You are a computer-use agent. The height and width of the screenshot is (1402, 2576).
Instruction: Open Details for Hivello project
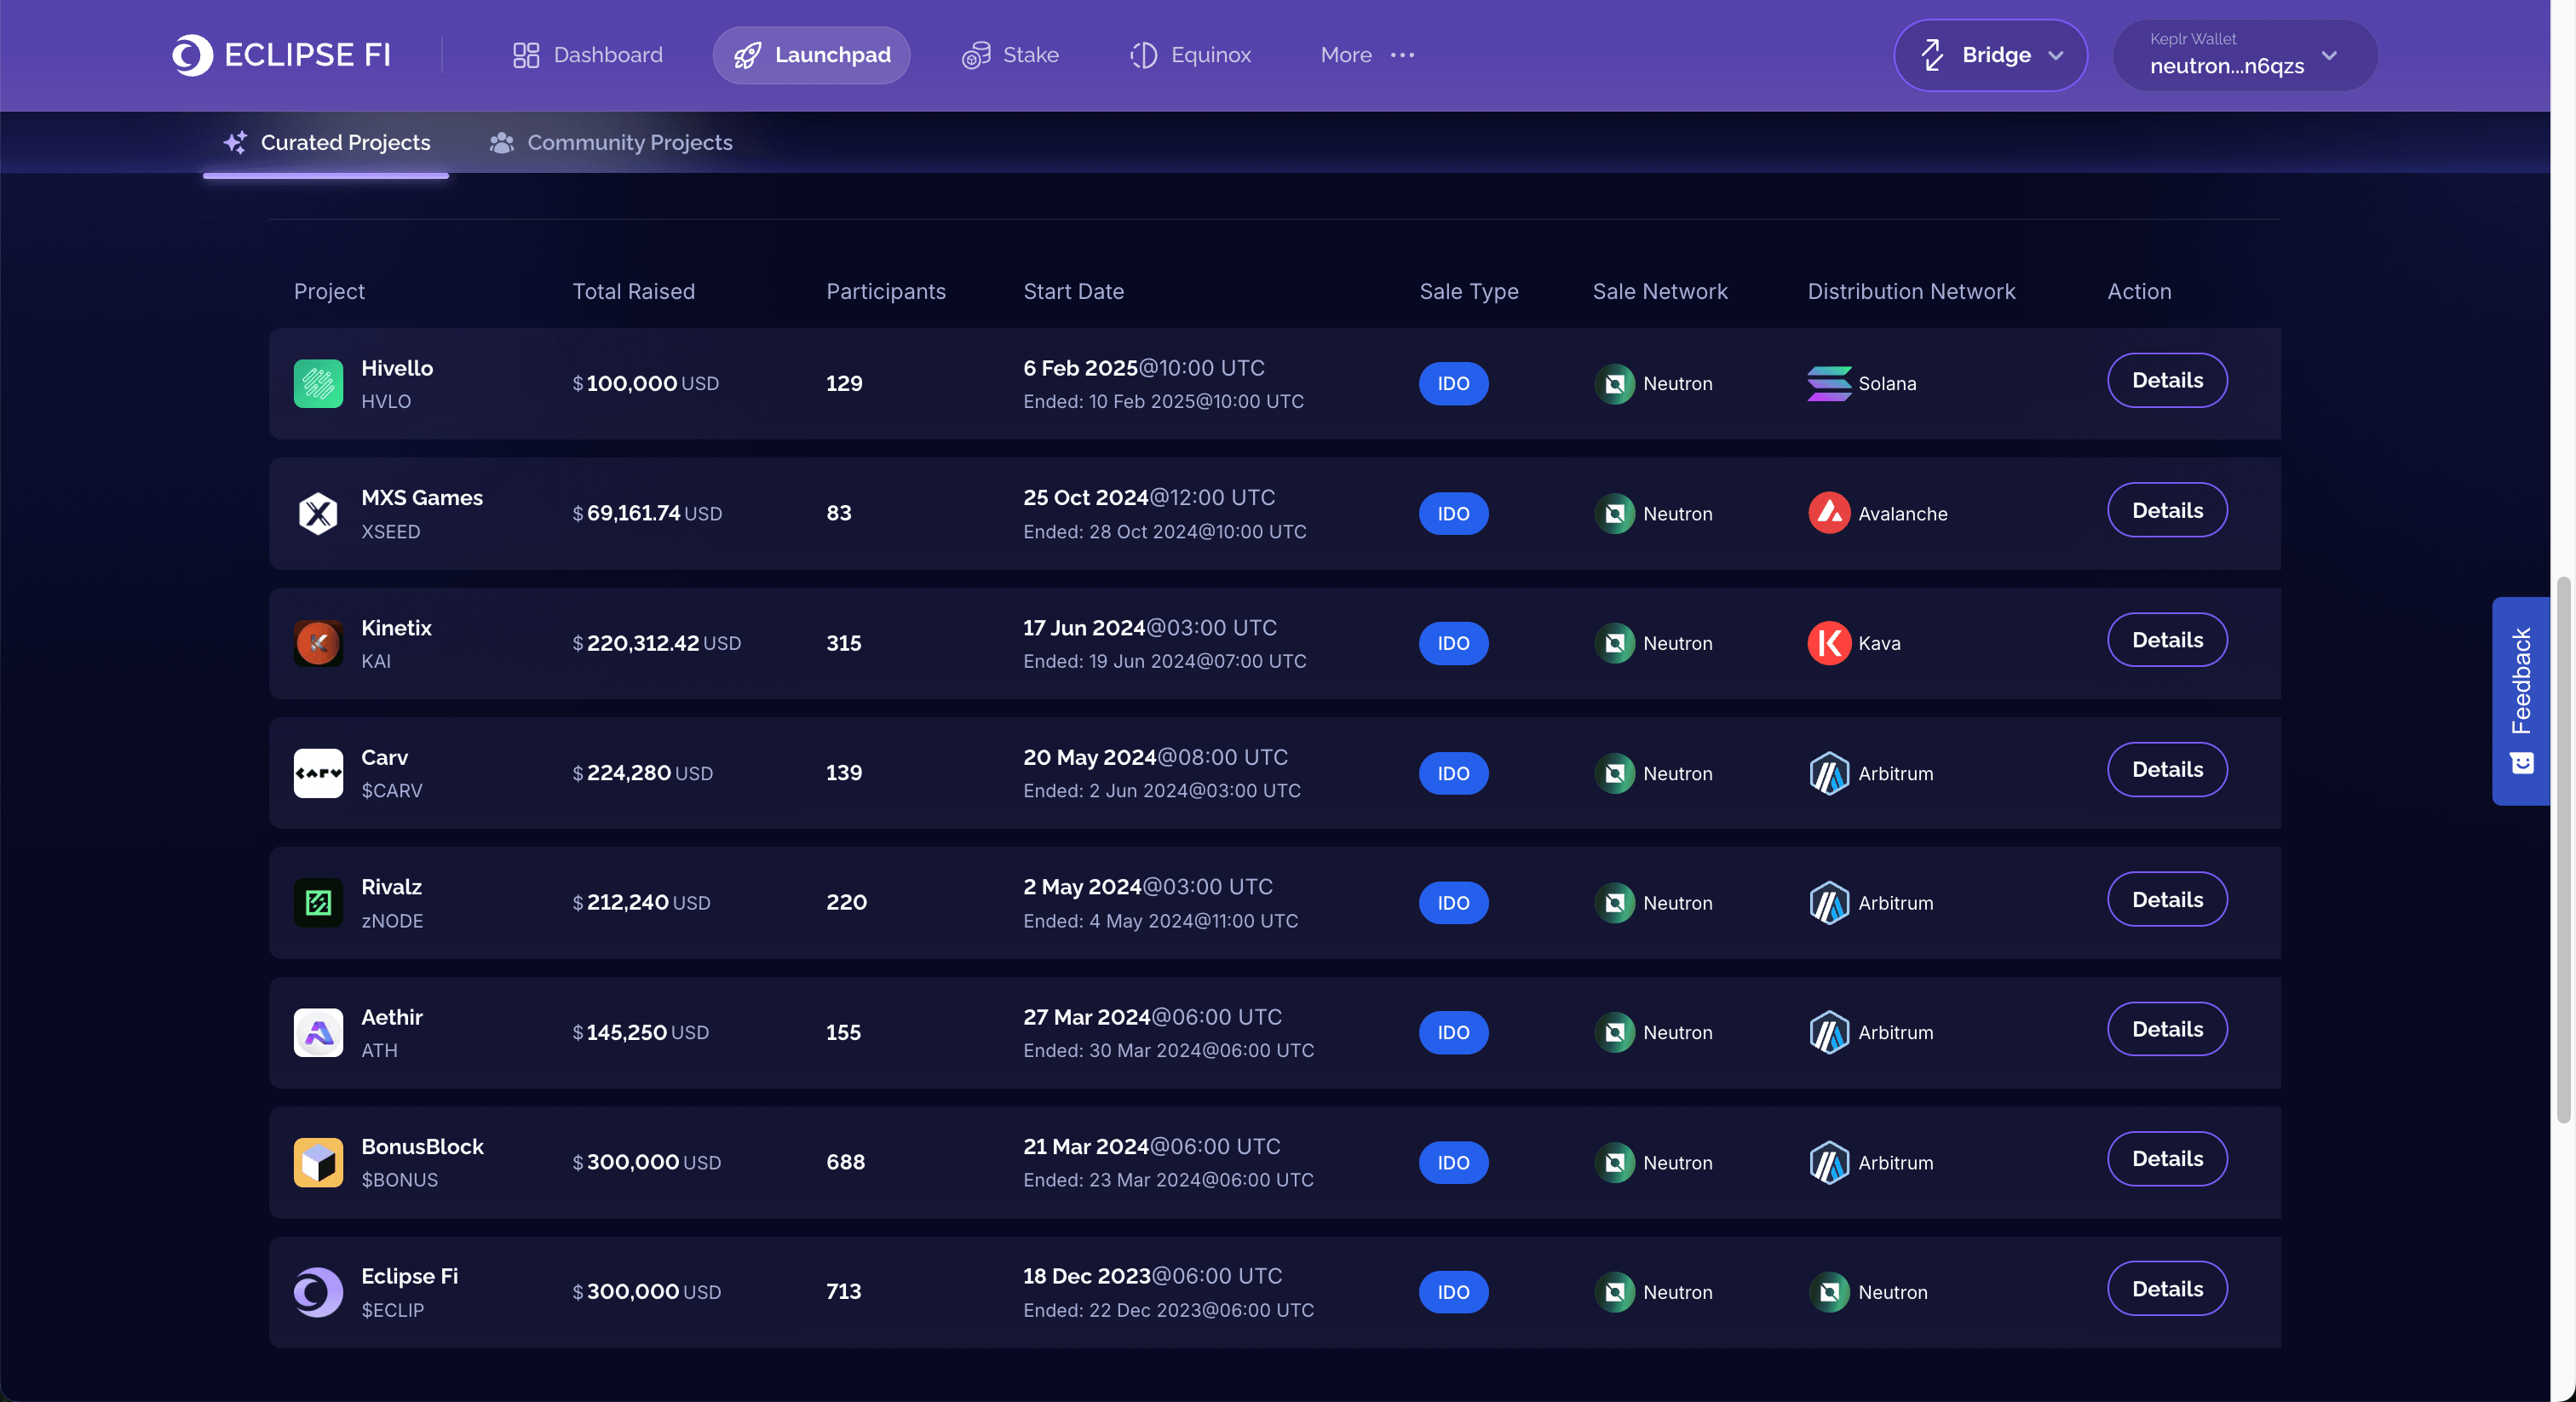2166,380
